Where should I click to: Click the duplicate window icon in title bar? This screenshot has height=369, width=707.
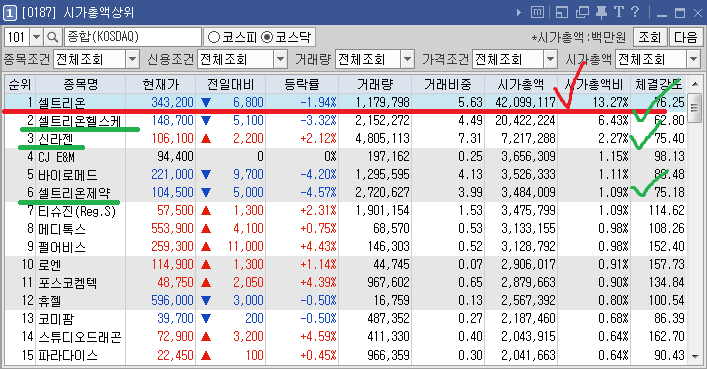point(582,12)
